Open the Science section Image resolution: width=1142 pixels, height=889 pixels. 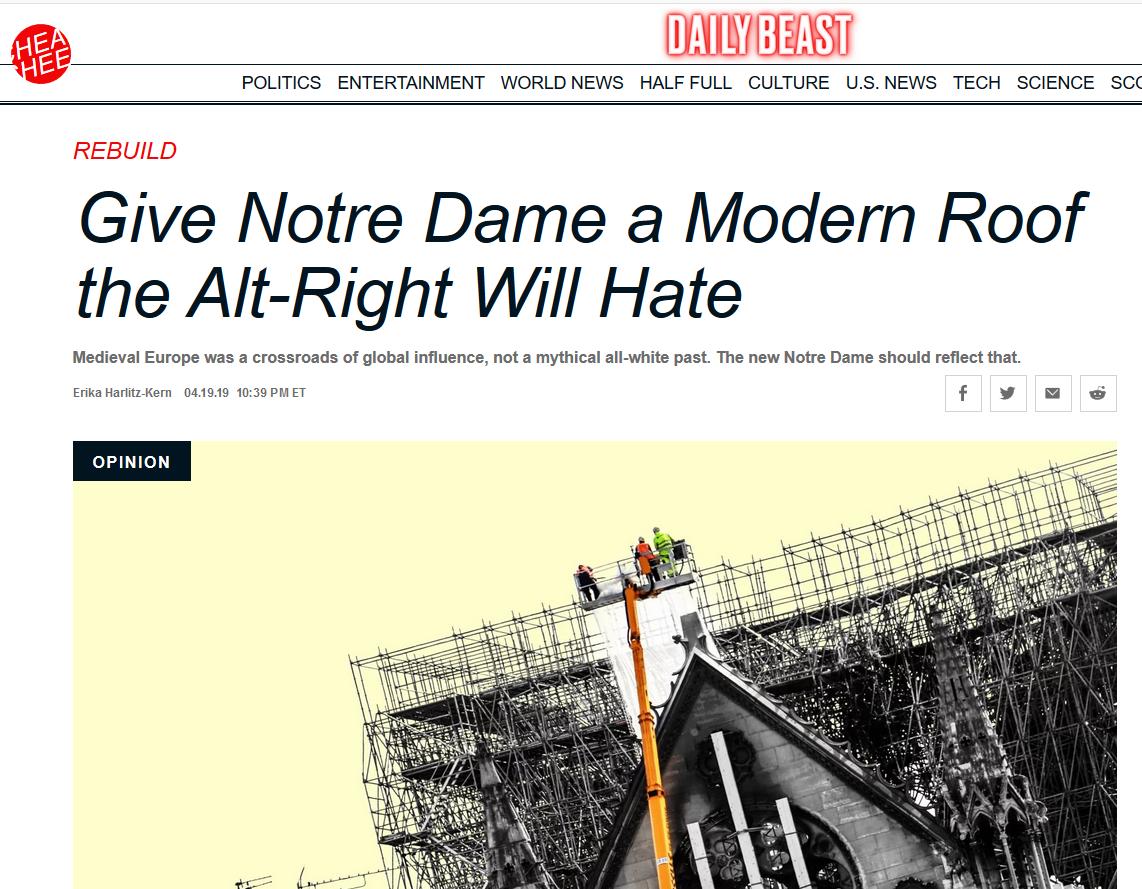click(1055, 83)
